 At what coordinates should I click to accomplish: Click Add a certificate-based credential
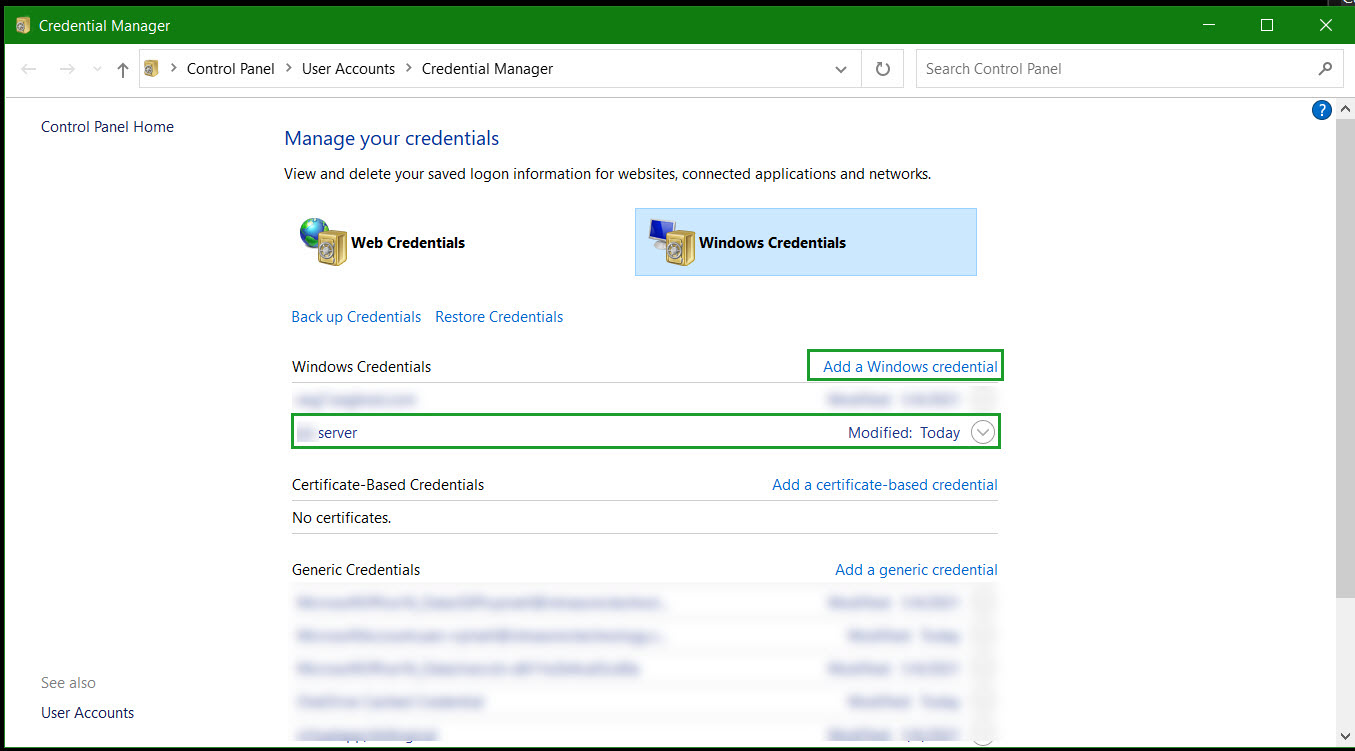(x=884, y=484)
